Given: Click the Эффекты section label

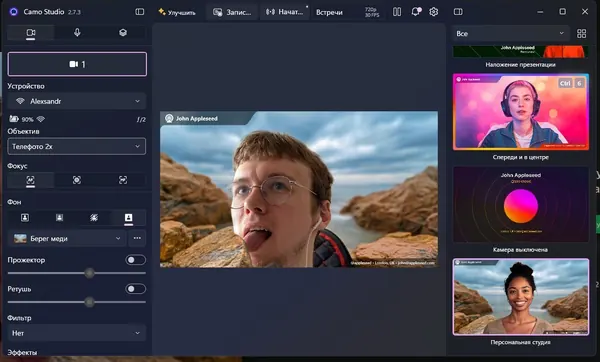Looking at the screenshot, I should tap(22, 352).
